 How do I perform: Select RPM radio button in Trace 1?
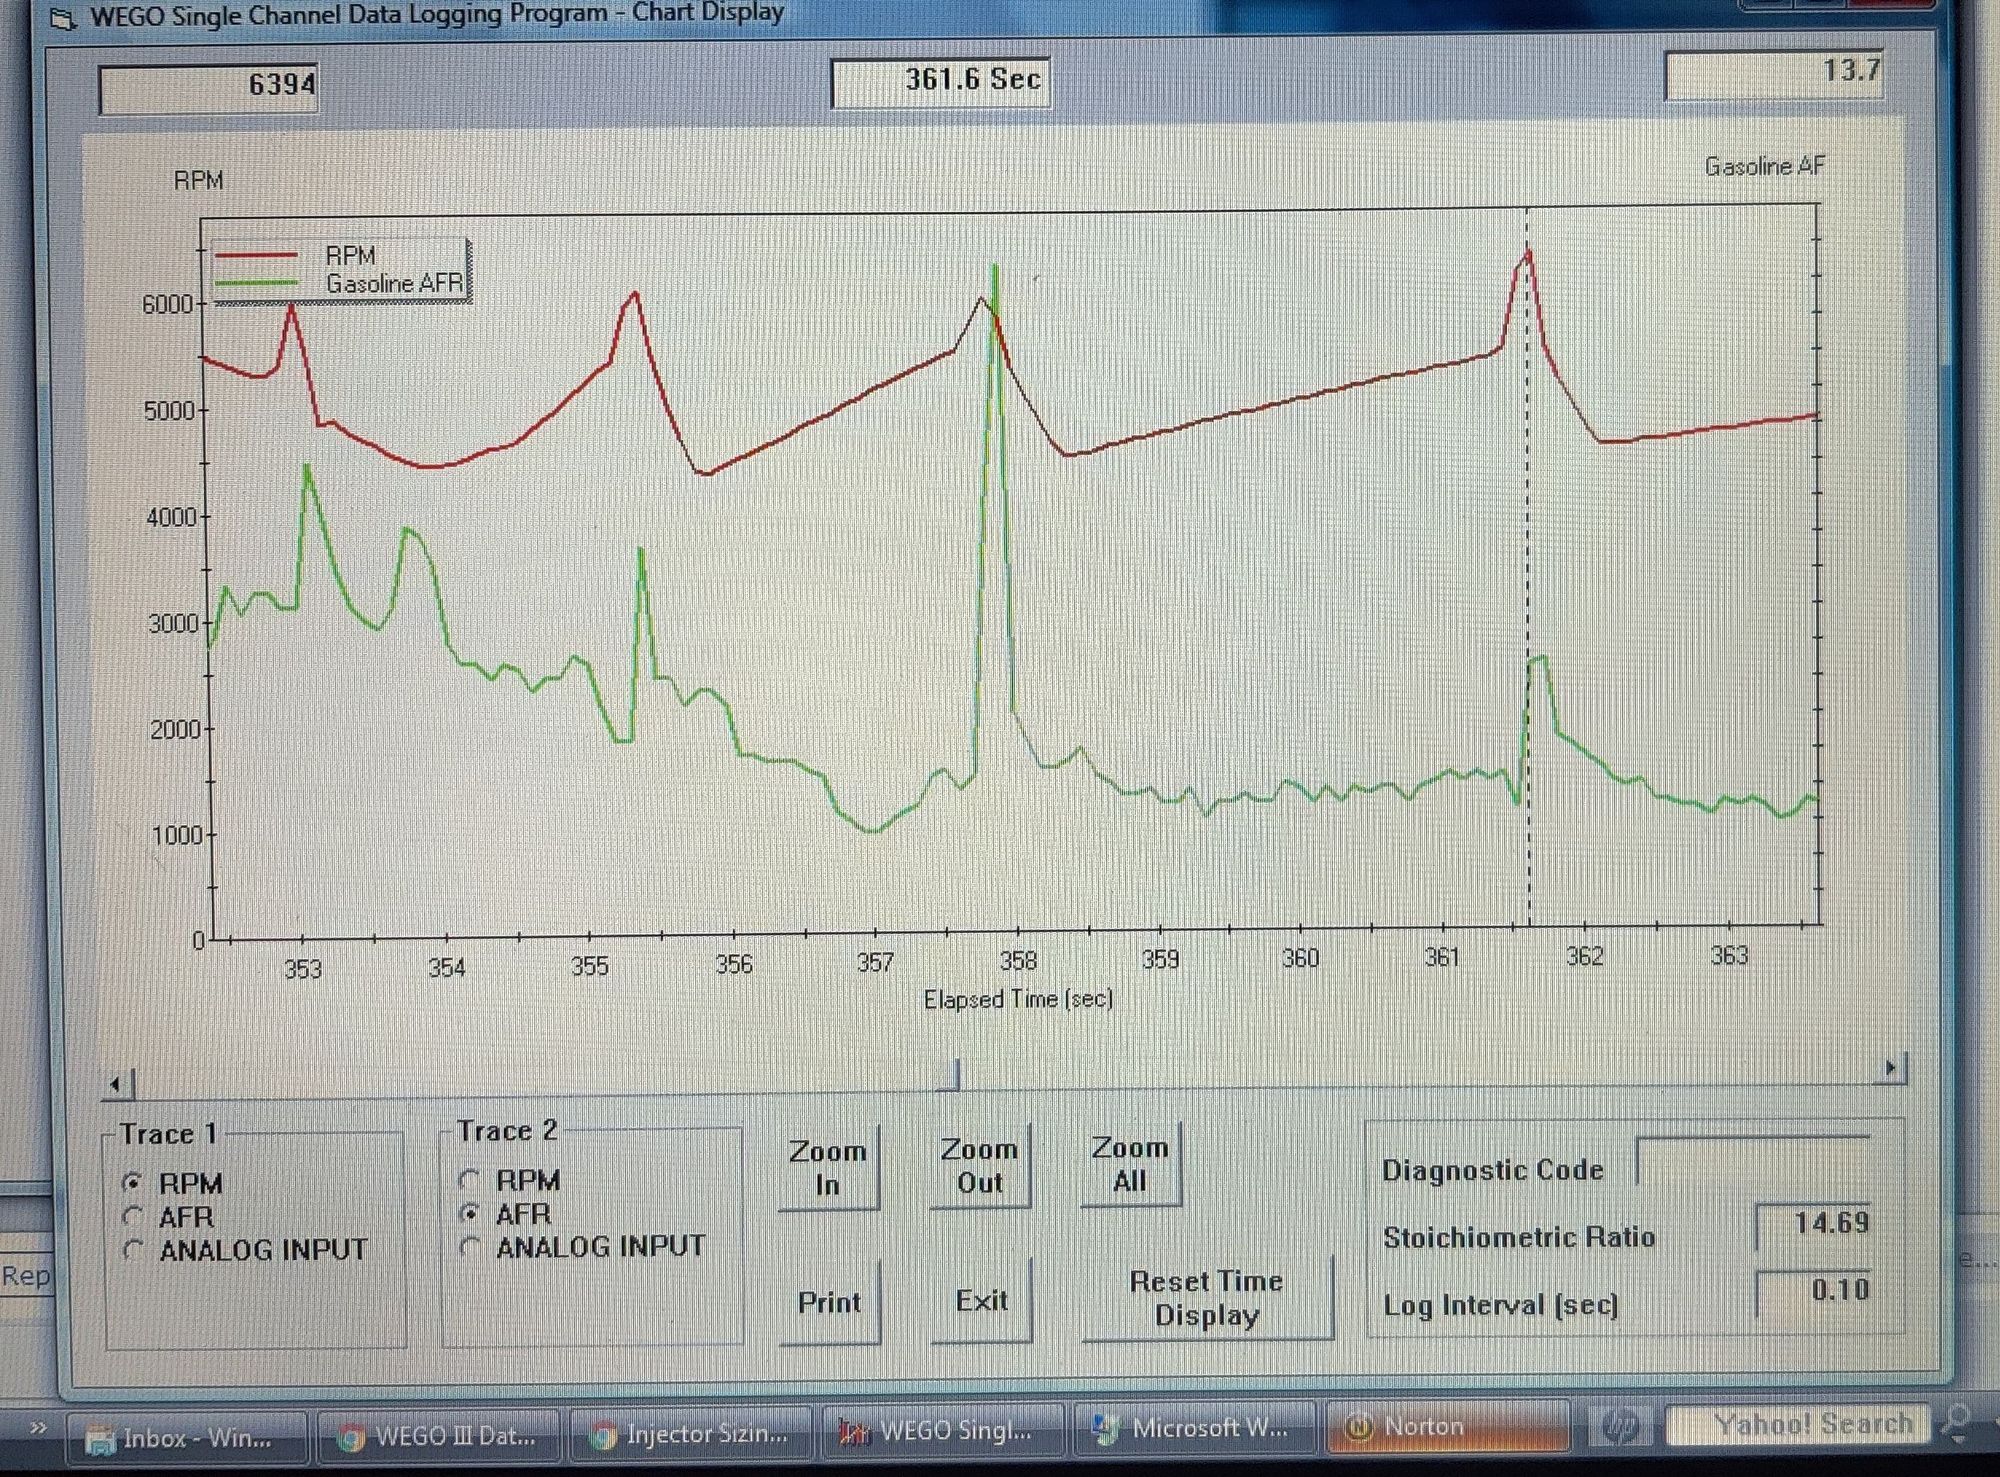click(x=133, y=1183)
